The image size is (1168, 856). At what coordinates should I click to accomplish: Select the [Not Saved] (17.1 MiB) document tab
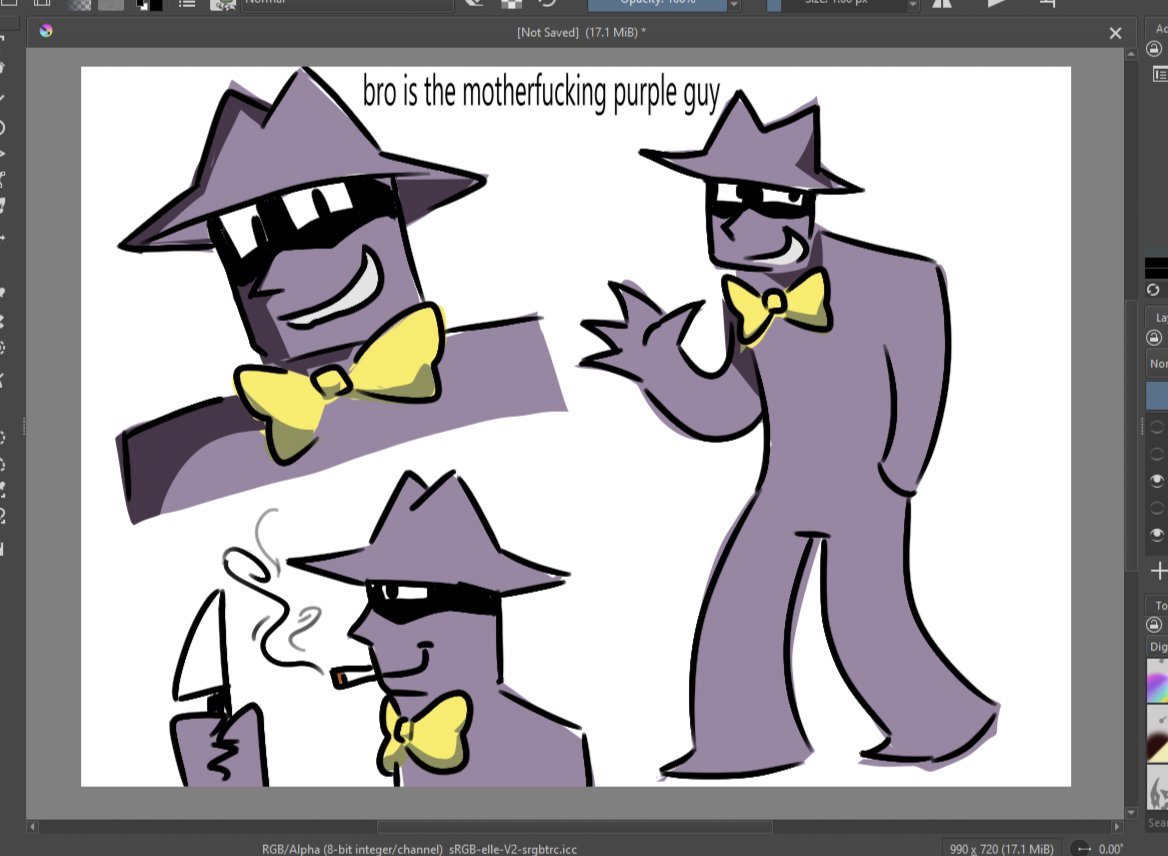click(x=581, y=33)
